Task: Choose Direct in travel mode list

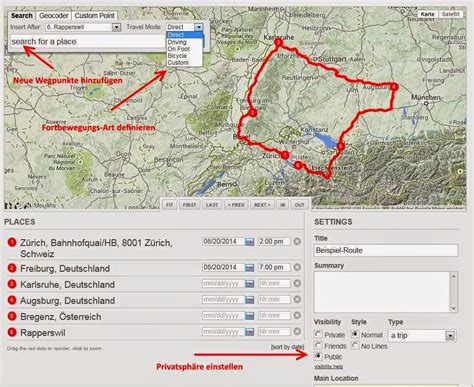Action: click(x=184, y=35)
